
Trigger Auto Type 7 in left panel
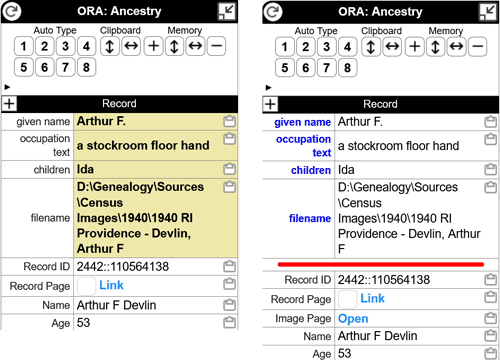pyautogui.click(x=65, y=67)
